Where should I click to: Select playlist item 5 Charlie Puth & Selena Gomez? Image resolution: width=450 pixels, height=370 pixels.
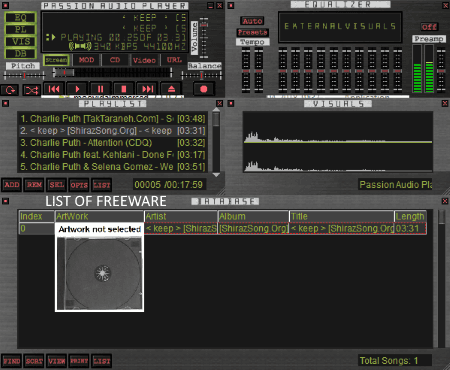pos(113,167)
